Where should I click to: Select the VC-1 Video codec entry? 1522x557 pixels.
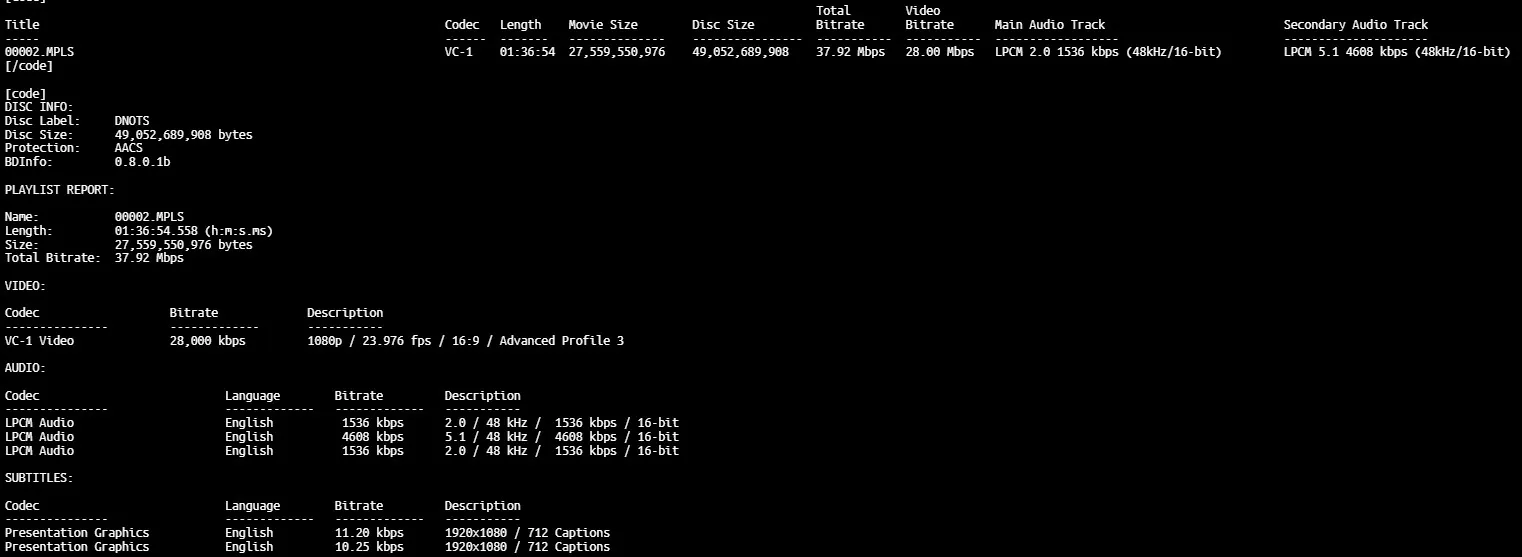(x=39, y=341)
